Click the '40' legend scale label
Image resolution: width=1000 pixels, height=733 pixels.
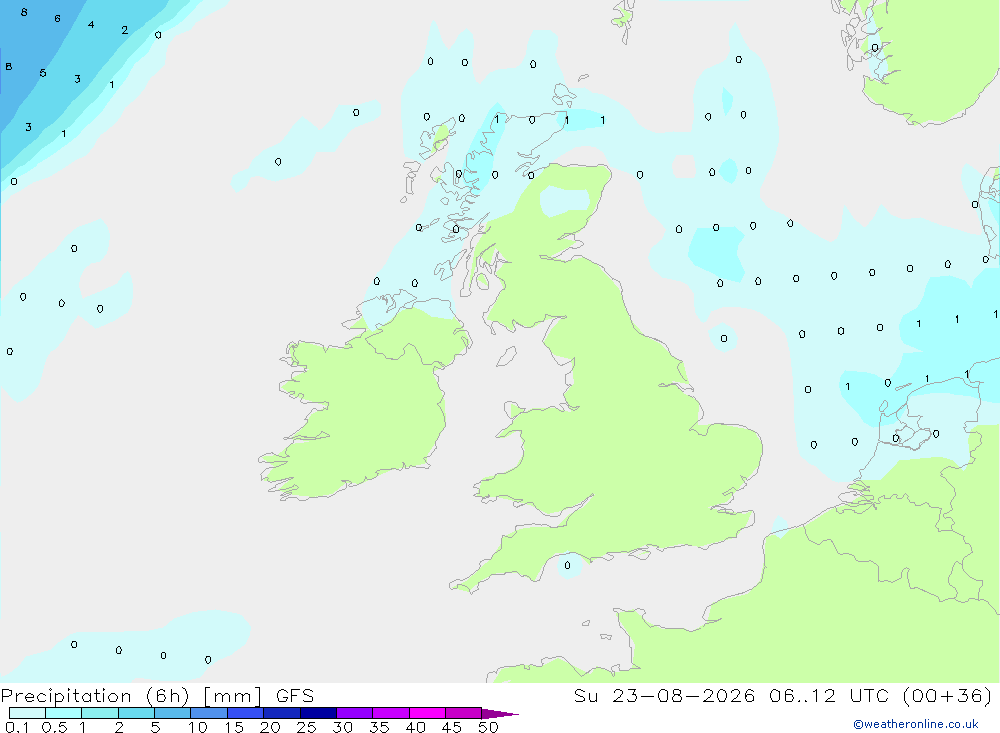click(415, 727)
